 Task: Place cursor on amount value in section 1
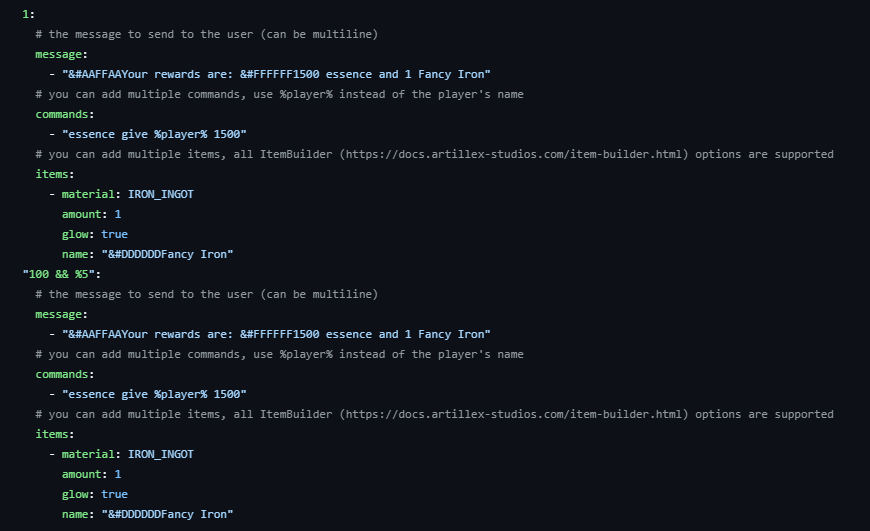118,214
